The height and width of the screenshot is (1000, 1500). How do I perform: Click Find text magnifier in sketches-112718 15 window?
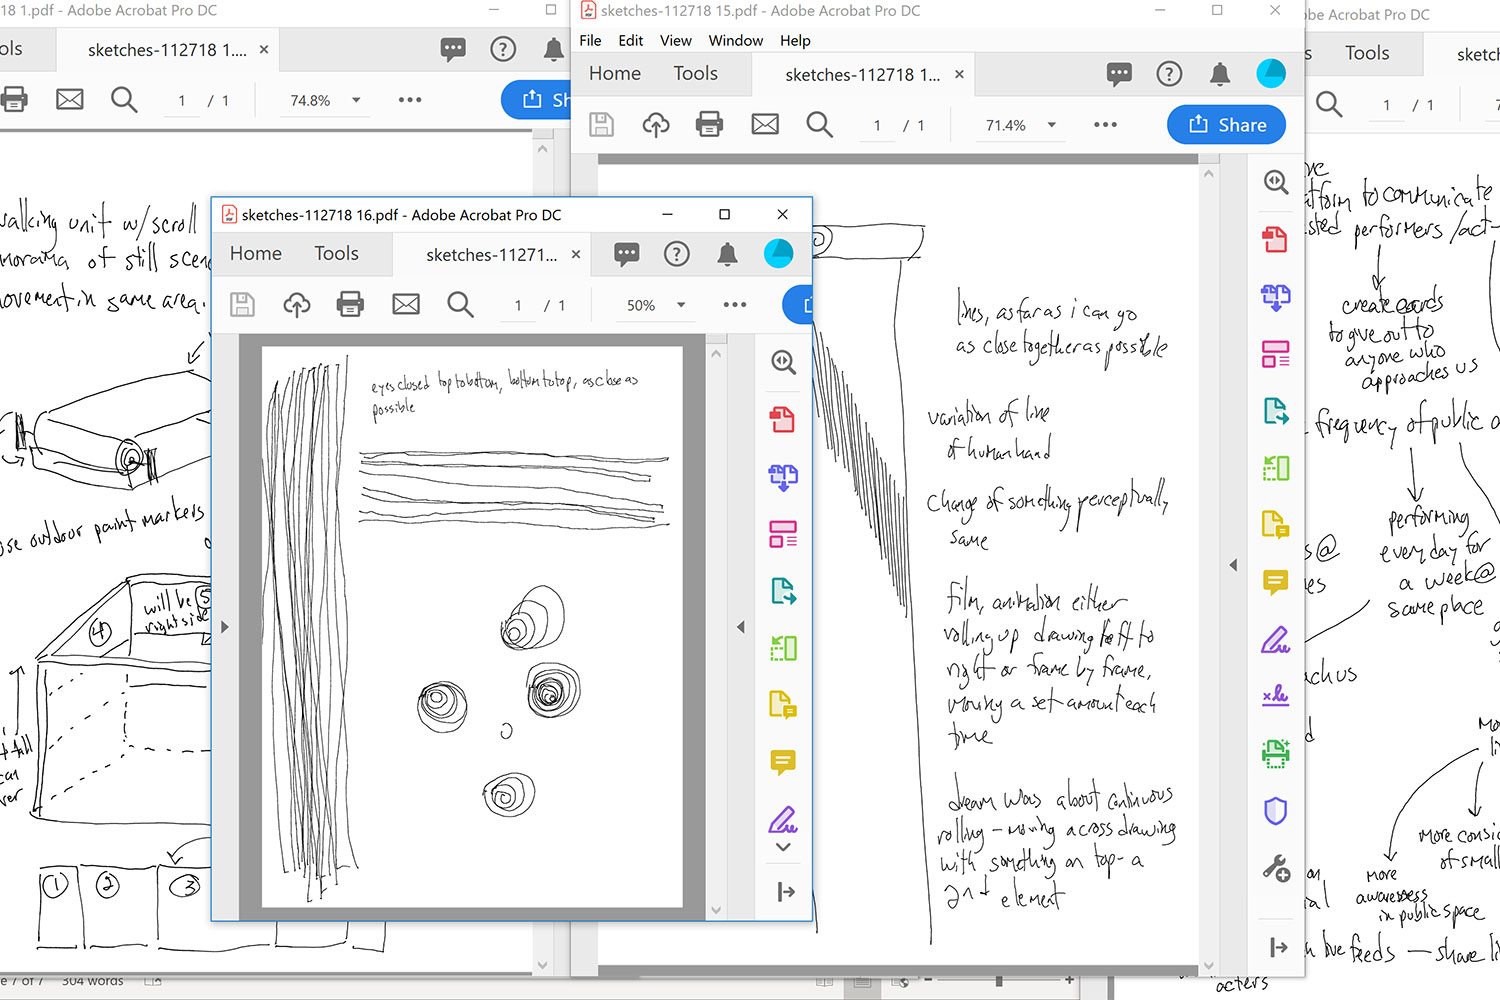819,124
